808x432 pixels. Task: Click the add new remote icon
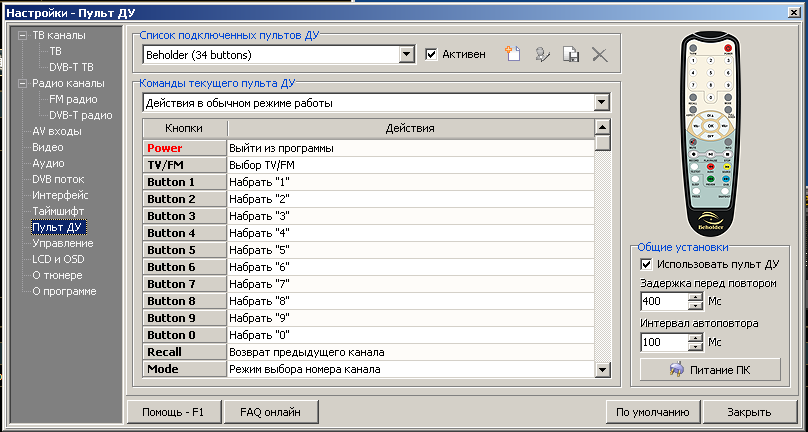click(514, 54)
